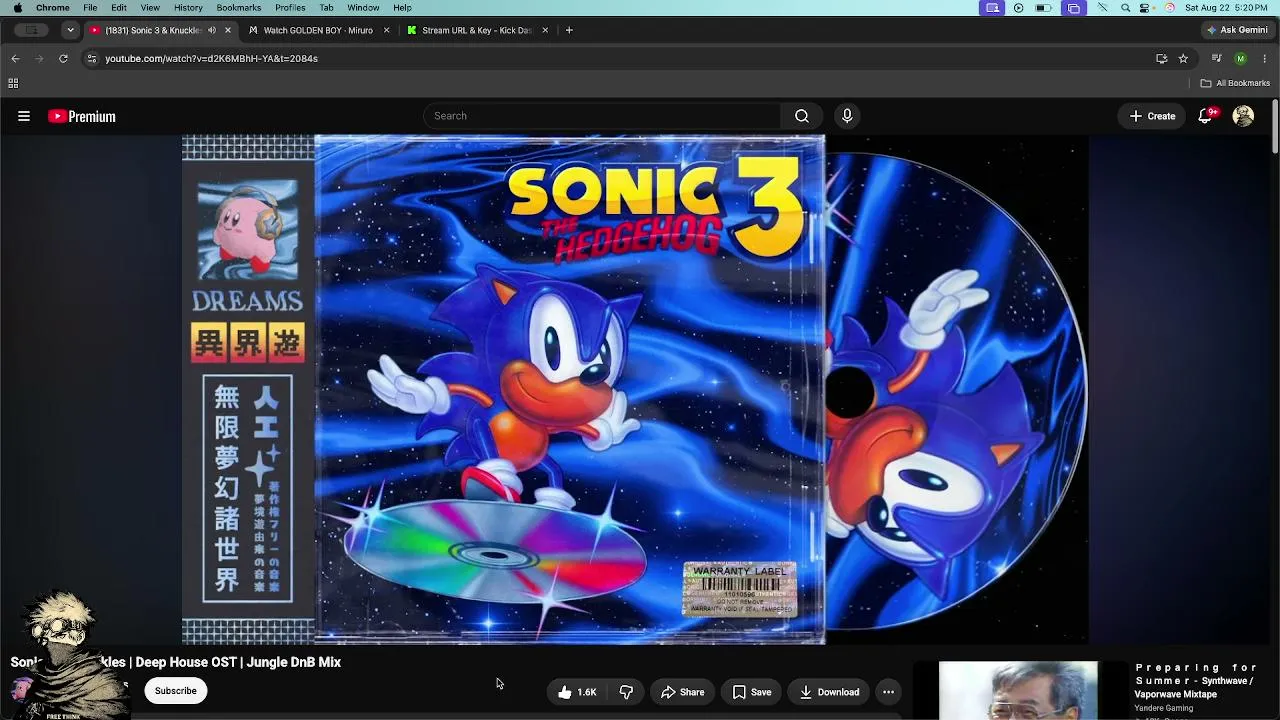Switch to Watch GOLDEN BOY - Miruro tab
This screenshot has height=720, width=1280.
click(318, 30)
